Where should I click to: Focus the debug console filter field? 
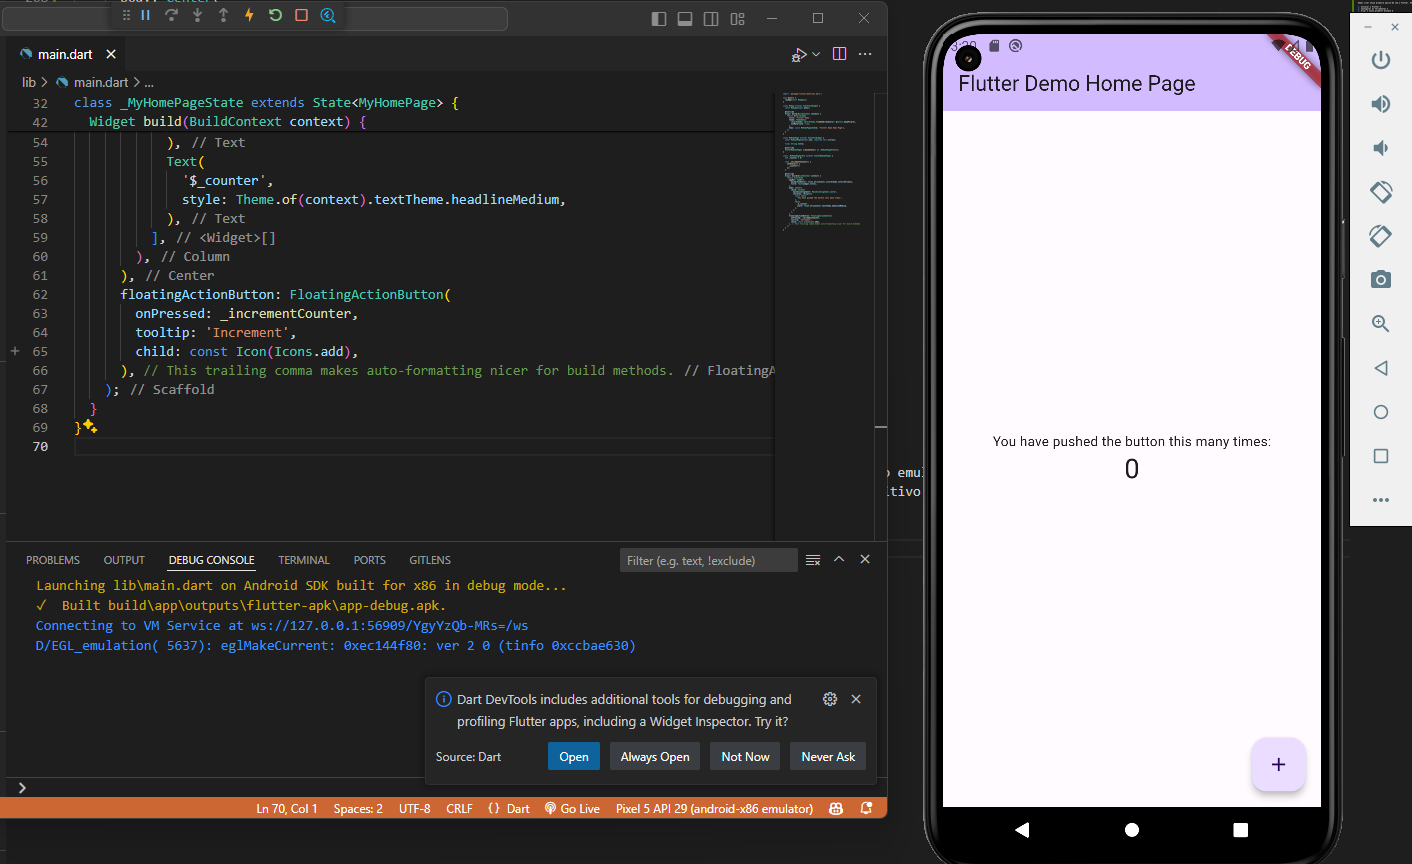coord(708,560)
